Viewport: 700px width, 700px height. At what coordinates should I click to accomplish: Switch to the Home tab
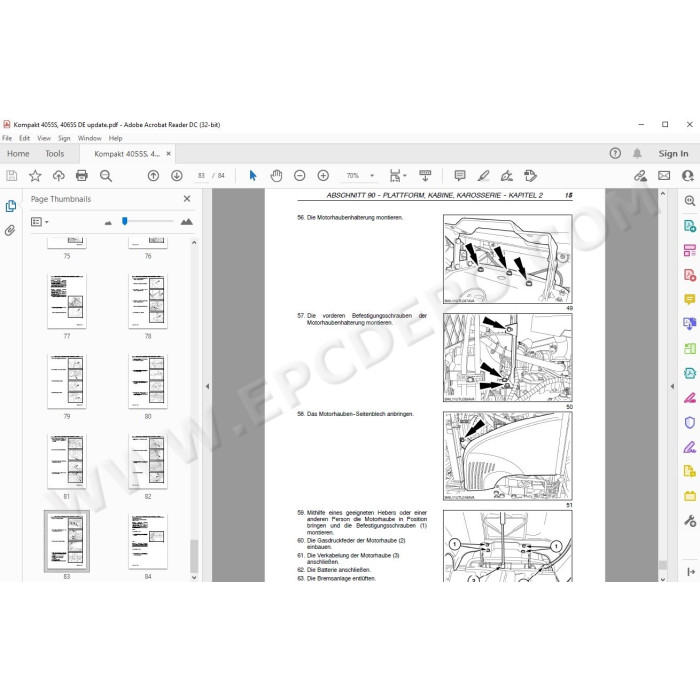(18, 154)
